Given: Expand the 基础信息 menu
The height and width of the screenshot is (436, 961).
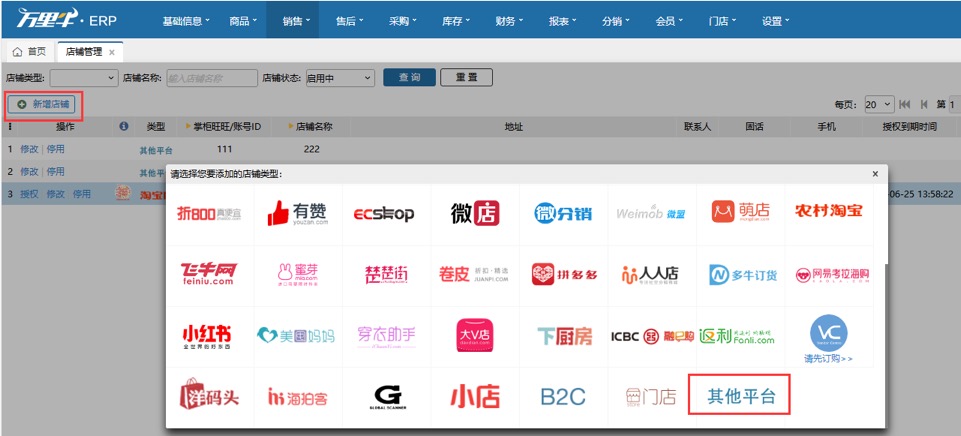Looking at the screenshot, I should 186,21.
